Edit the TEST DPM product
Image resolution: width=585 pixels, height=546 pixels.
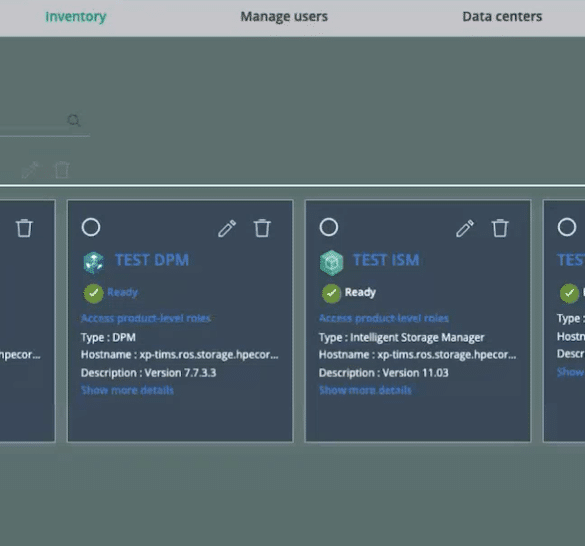click(x=227, y=228)
